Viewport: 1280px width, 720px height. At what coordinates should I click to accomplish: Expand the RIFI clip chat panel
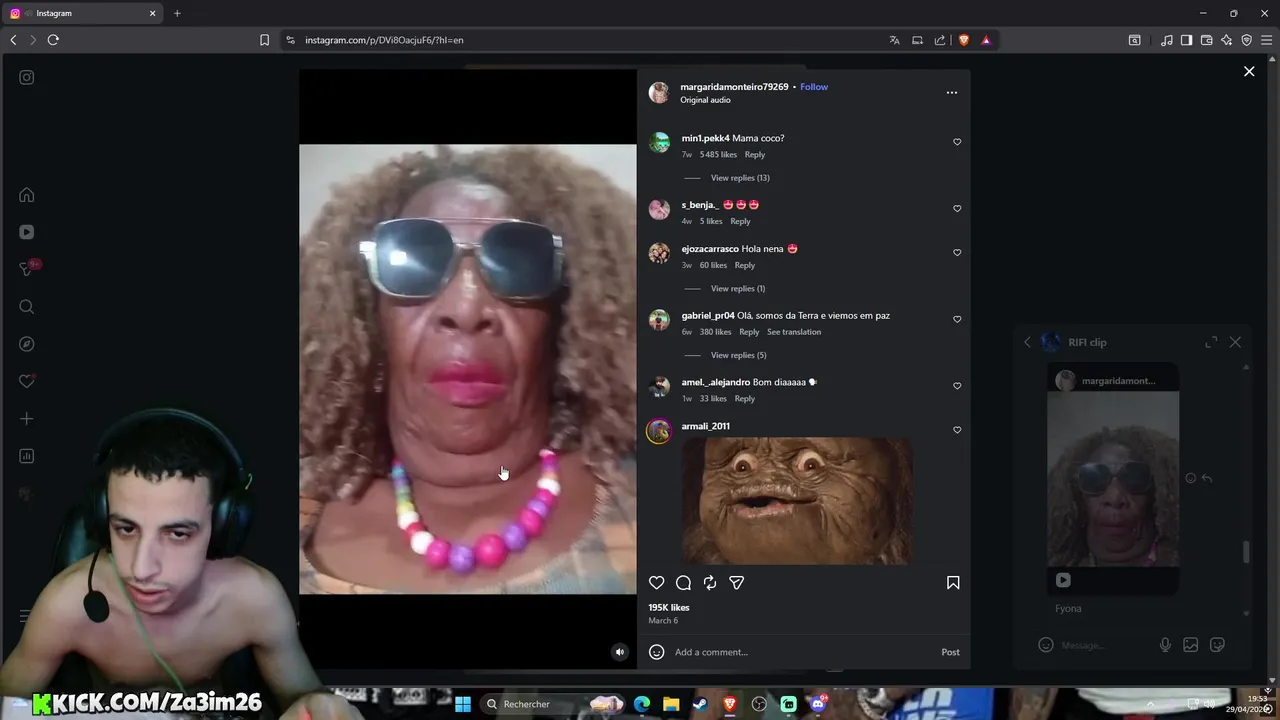[1211, 342]
